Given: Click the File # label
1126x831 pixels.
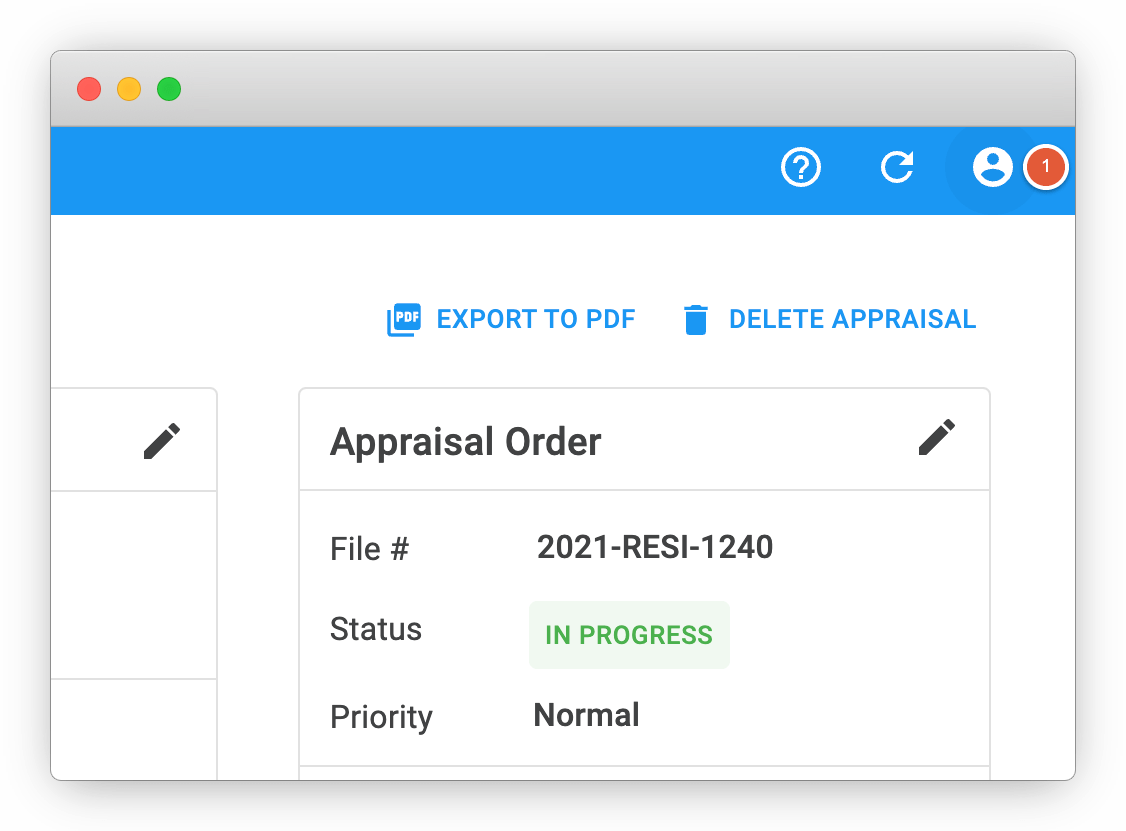Looking at the screenshot, I should click(x=368, y=547).
